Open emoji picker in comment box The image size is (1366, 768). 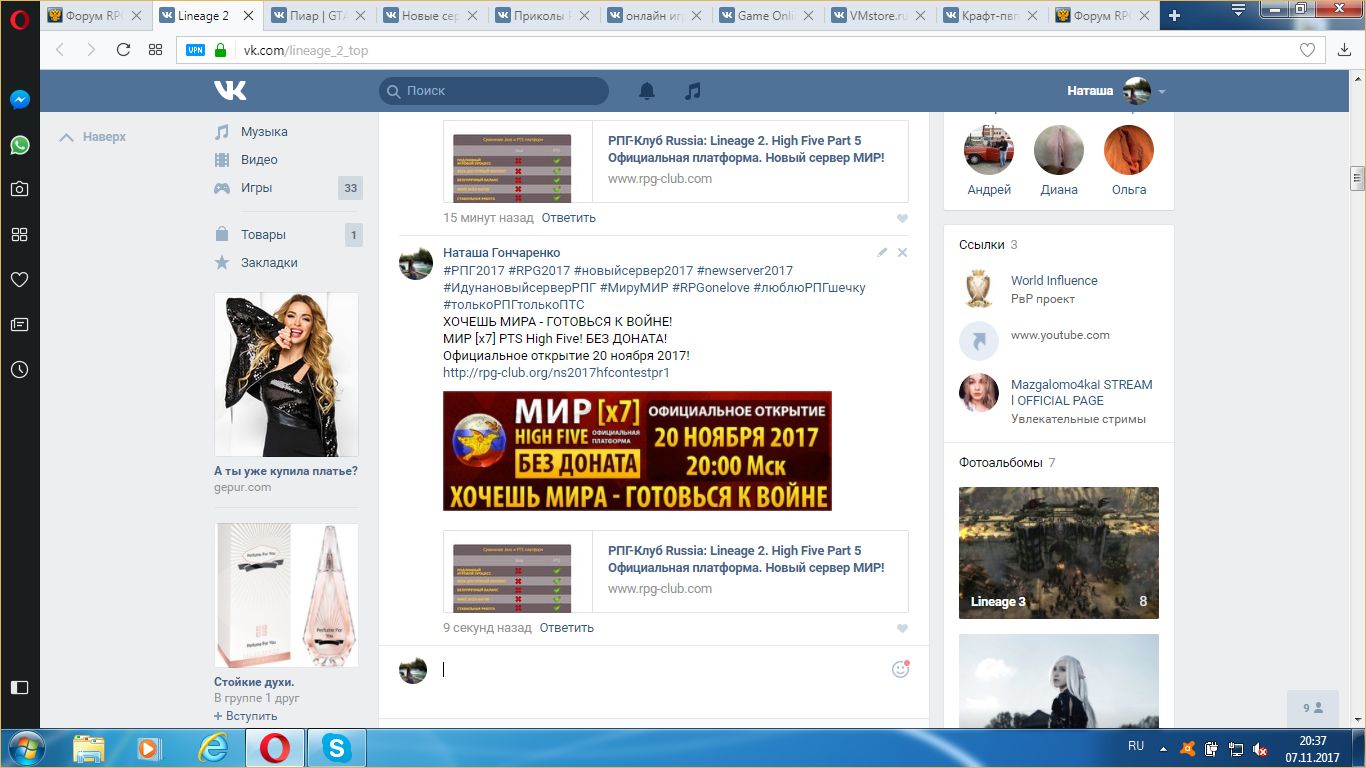coord(900,669)
